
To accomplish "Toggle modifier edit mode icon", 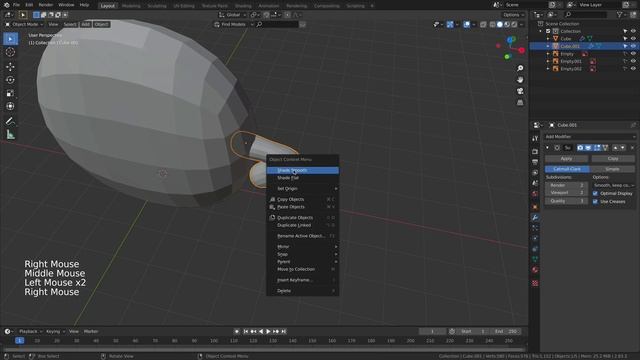I will 597,148.
